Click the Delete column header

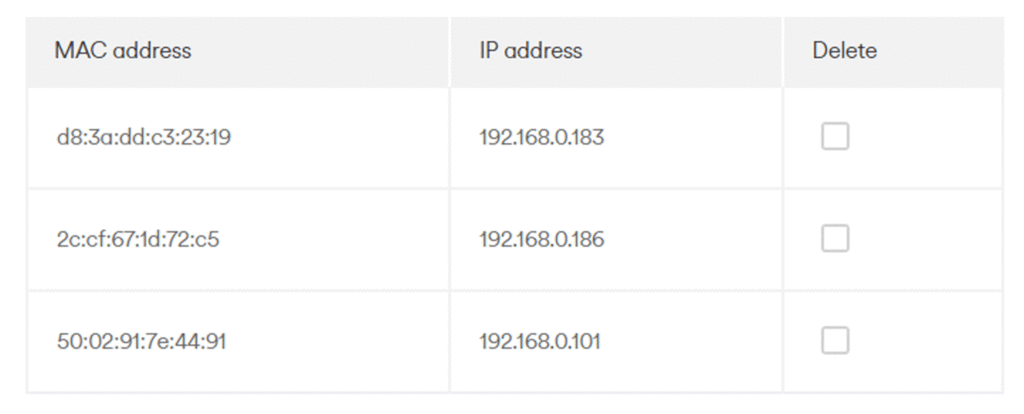click(844, 50)
